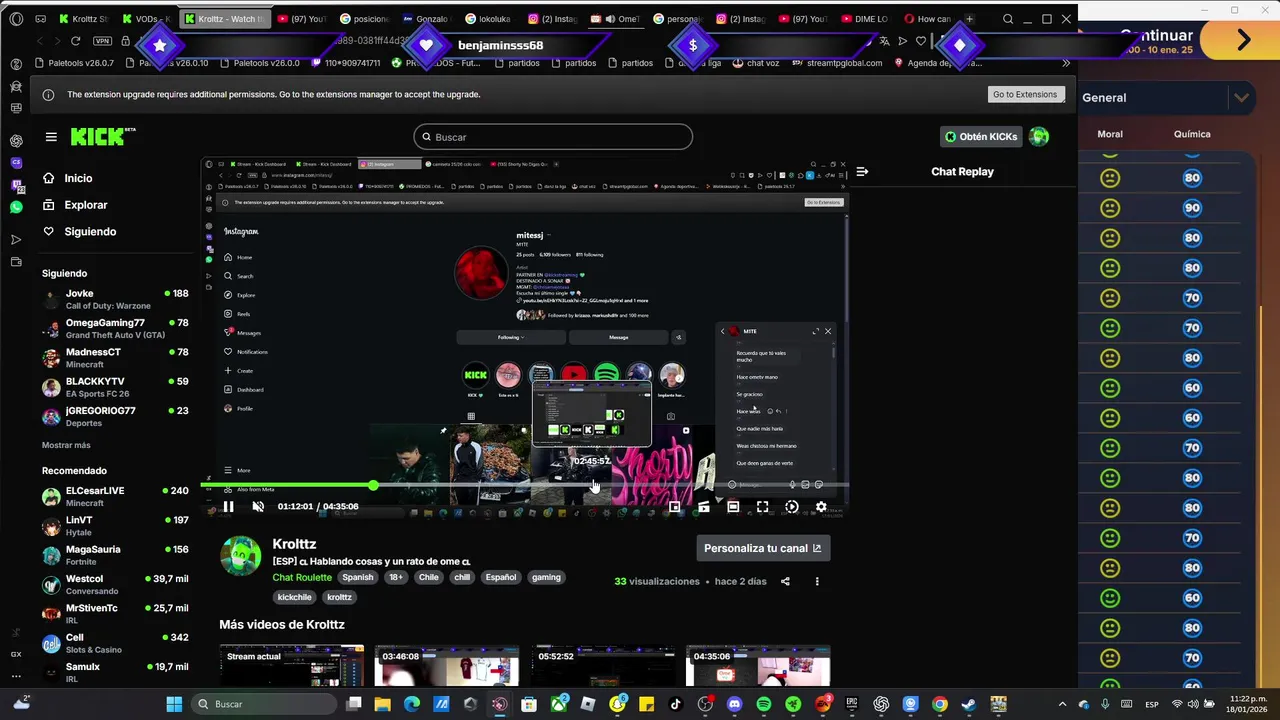Open the browser tab search icon
Screen dimensions: 1280x720
coord(1007,19)
